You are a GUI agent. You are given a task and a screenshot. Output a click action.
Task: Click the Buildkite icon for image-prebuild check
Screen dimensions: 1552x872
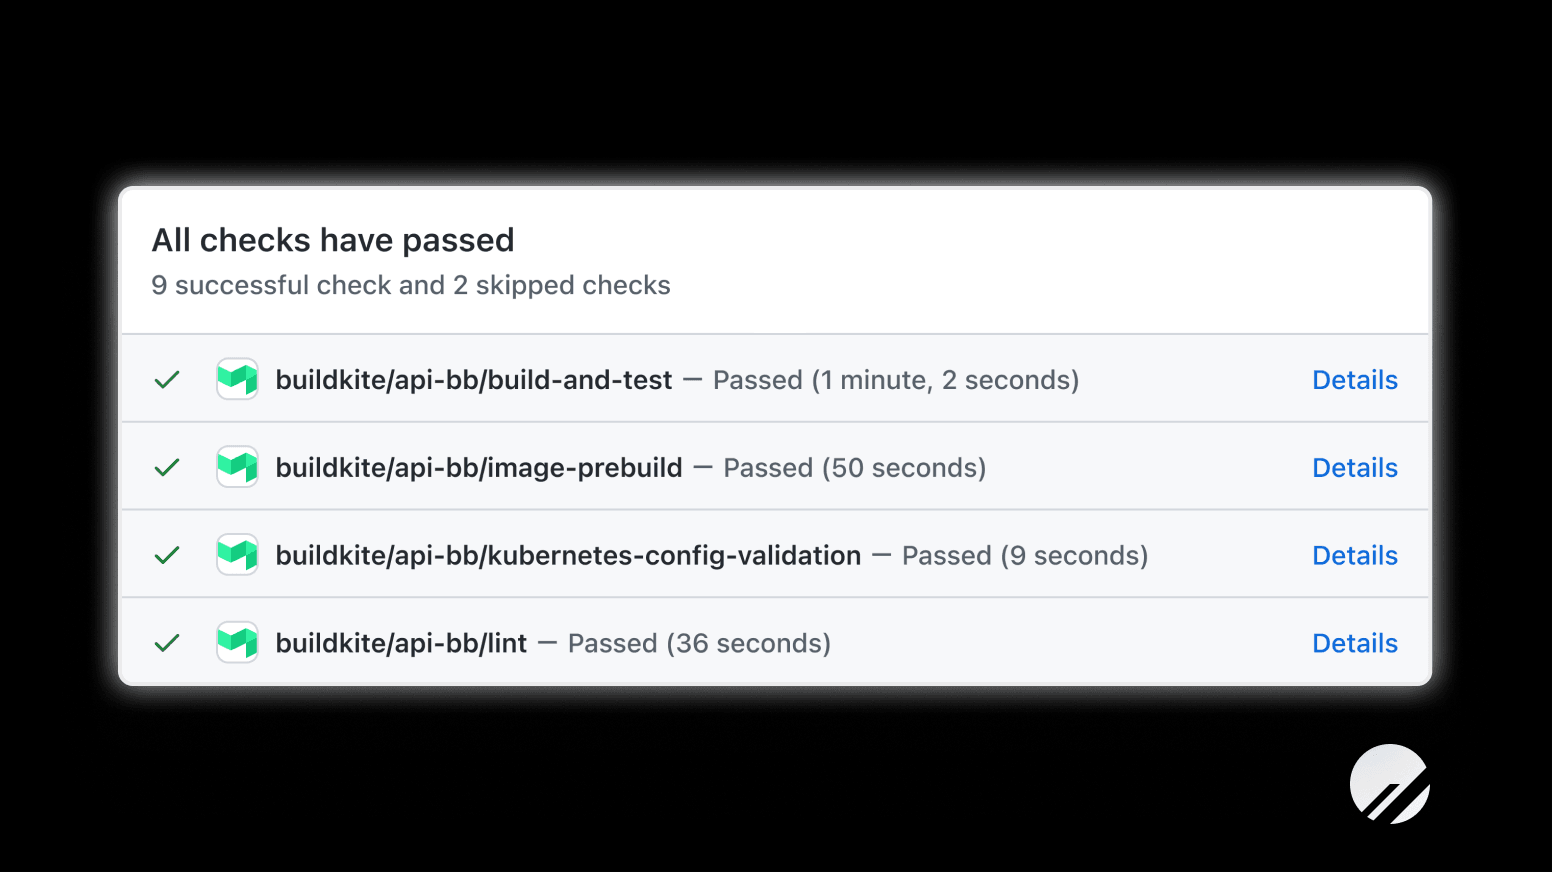click(x=237, y=467)
